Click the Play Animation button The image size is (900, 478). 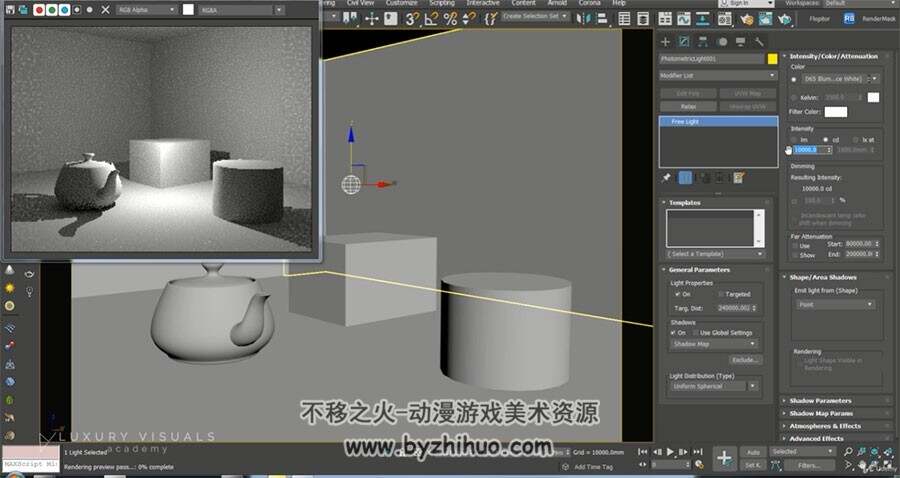pyautogui.click(x=670, y=452)
